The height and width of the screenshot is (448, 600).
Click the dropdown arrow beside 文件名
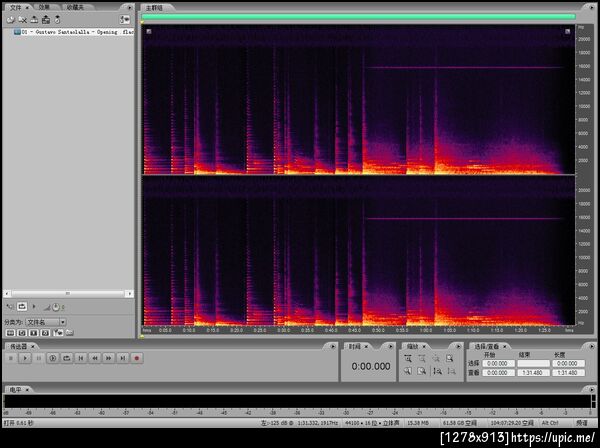63,322
